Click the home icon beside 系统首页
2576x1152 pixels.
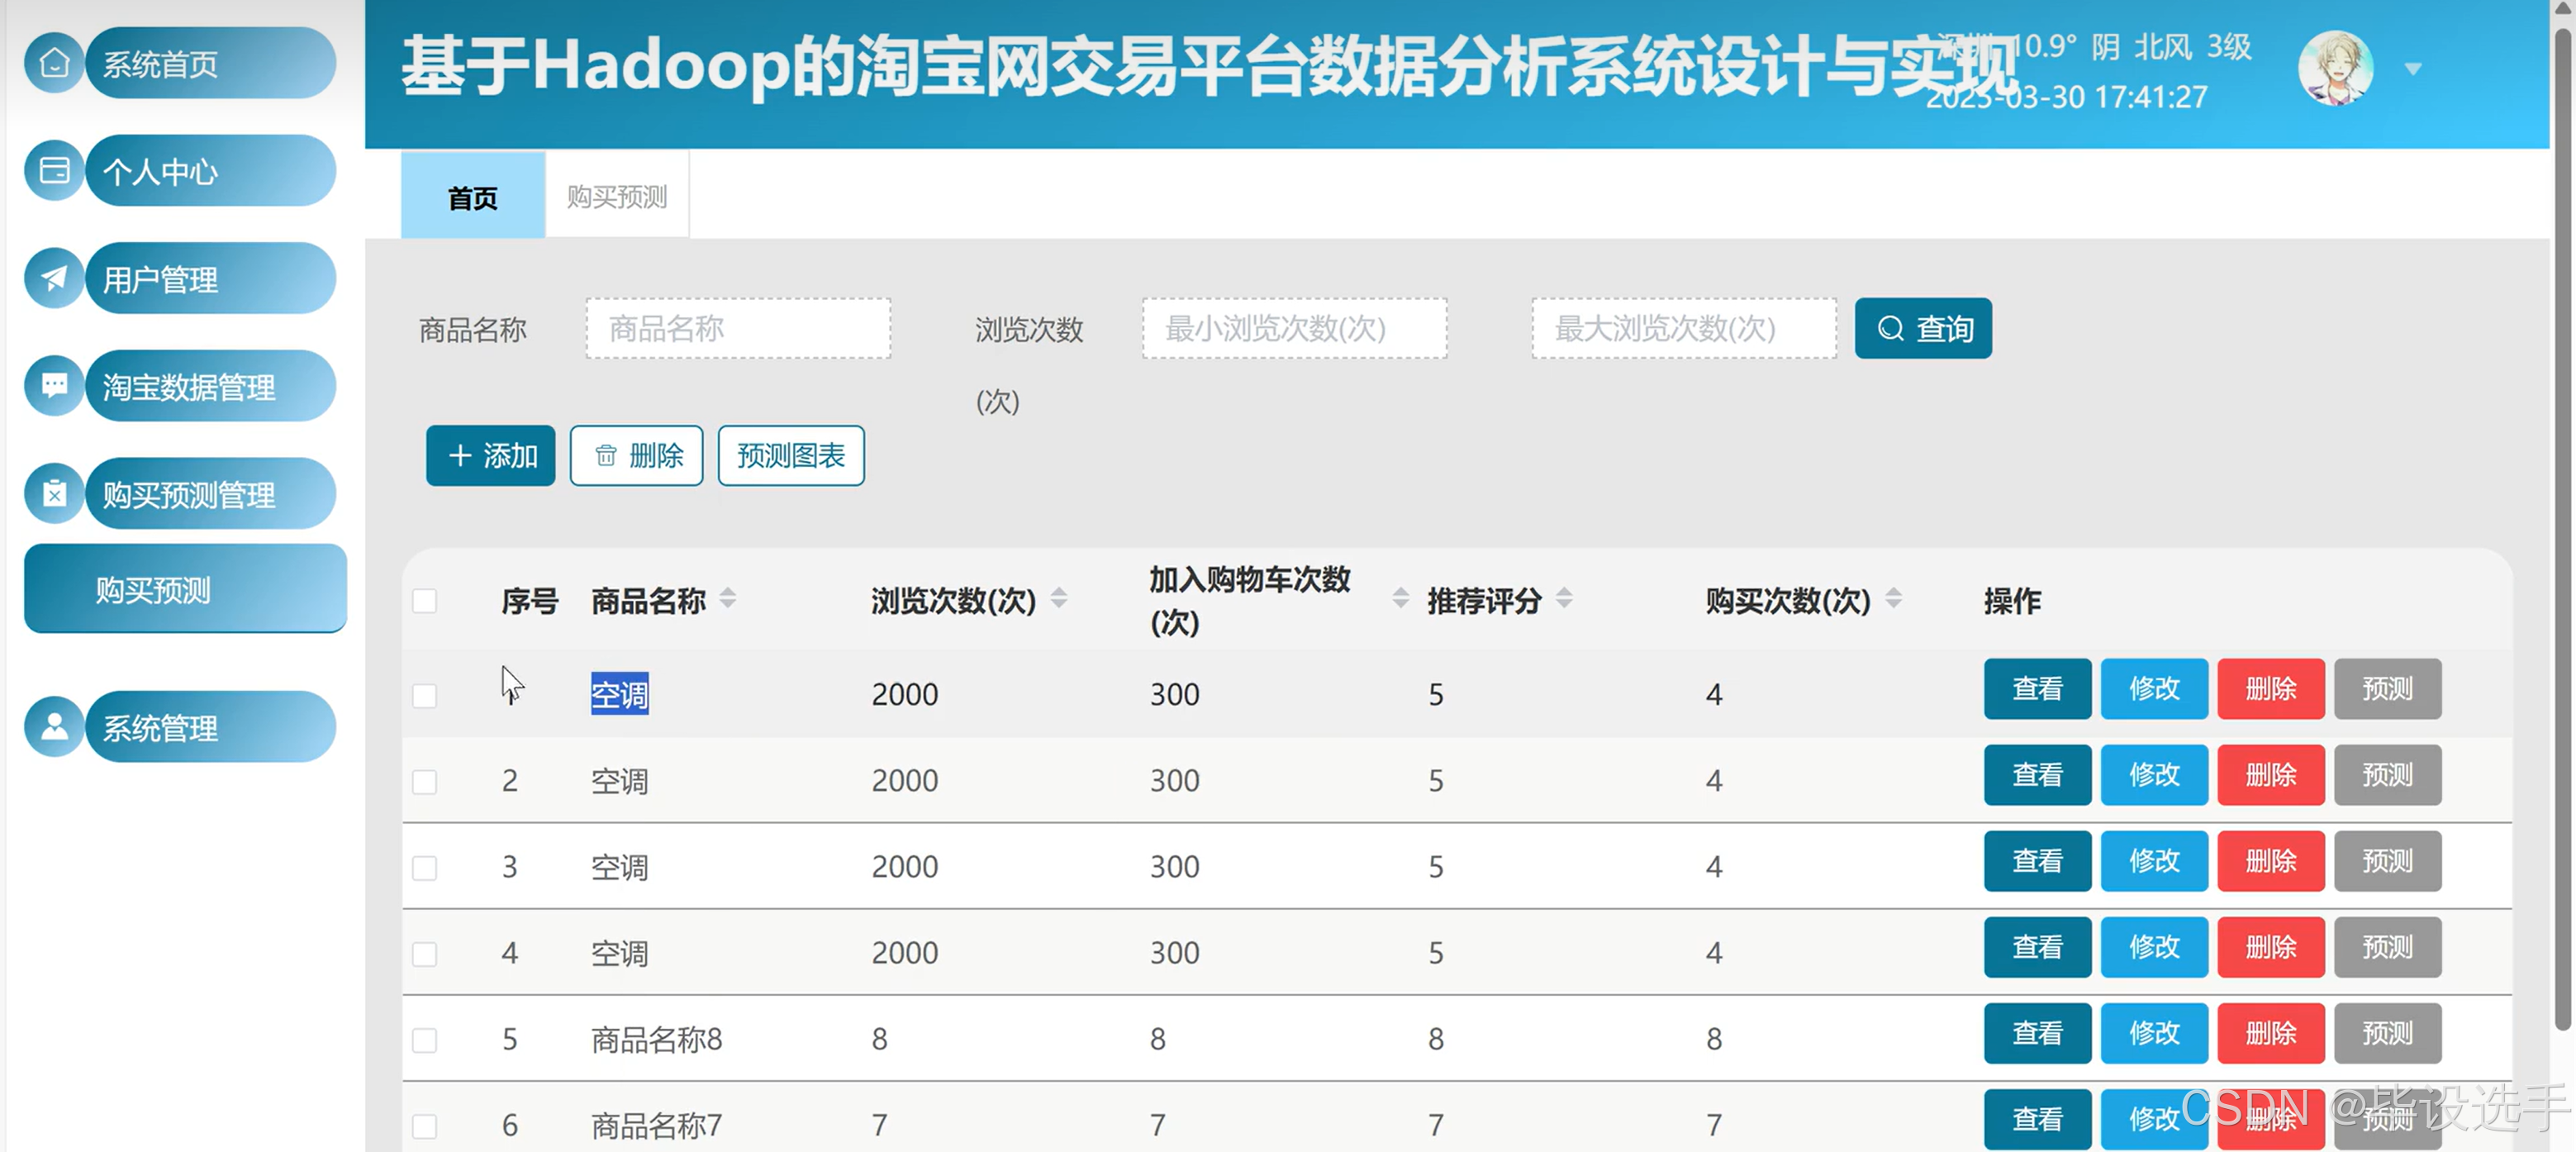54,63
